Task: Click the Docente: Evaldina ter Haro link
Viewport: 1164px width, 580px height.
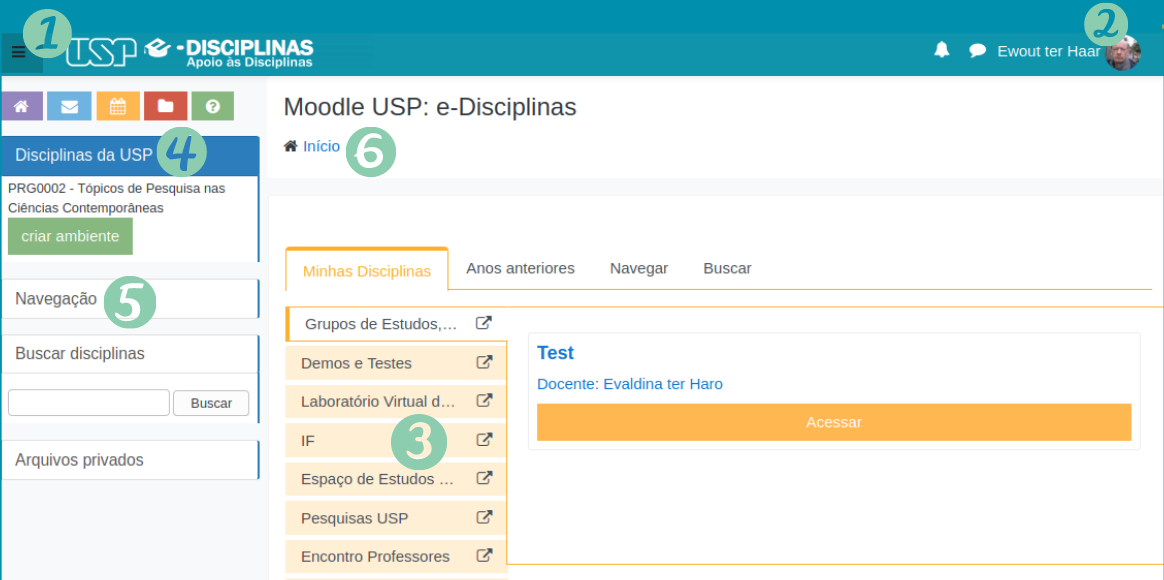Action: (630, 384)
